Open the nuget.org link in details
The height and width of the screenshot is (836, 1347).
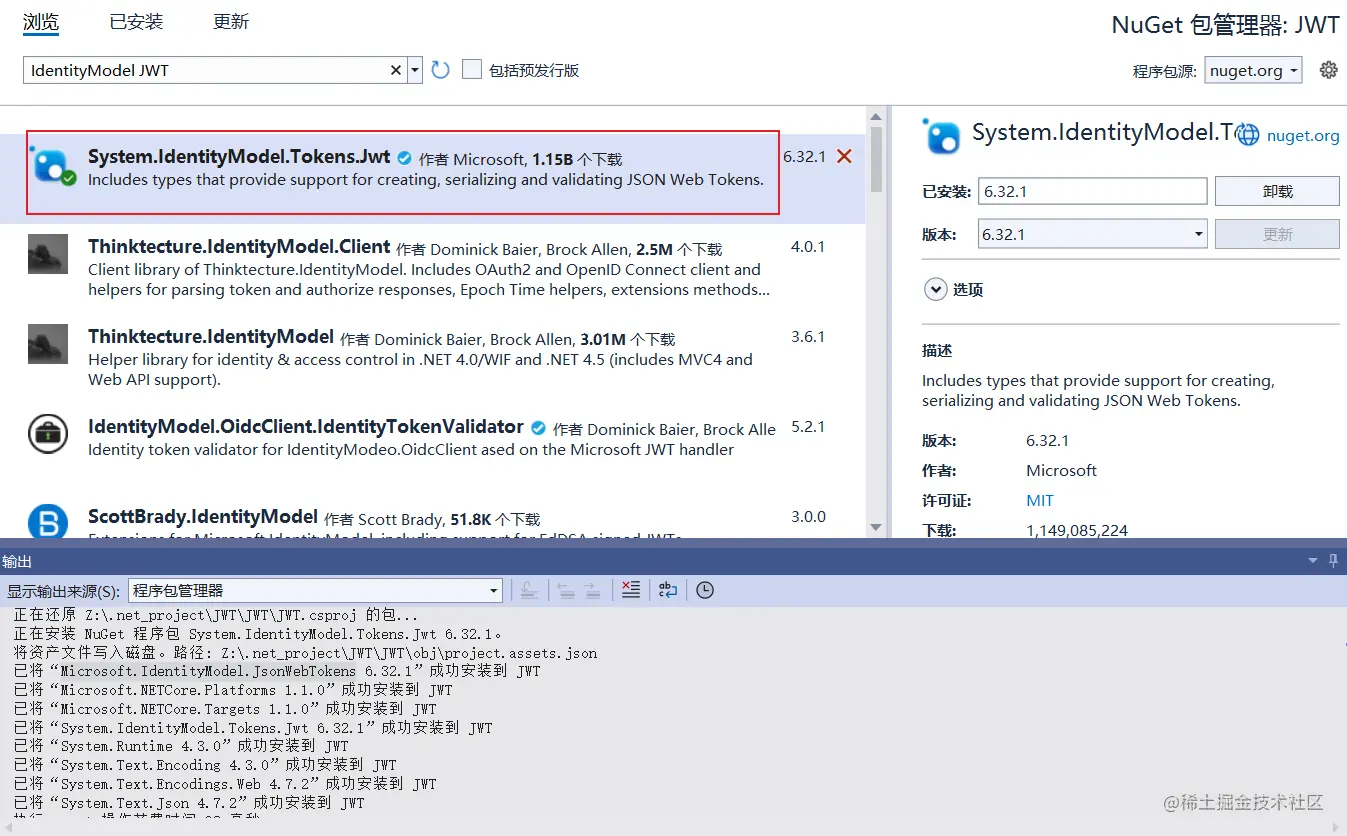(x=1302, y=135)
